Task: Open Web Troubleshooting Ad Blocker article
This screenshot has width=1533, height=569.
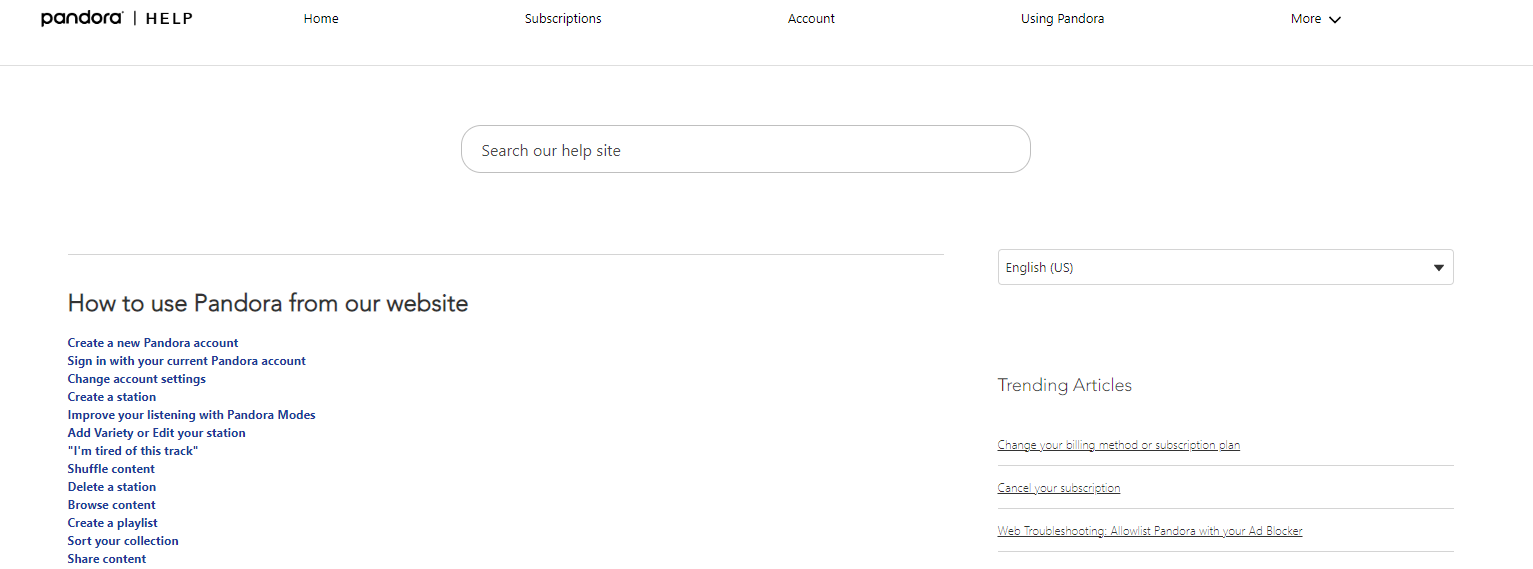Action: tap(1150, 531)
